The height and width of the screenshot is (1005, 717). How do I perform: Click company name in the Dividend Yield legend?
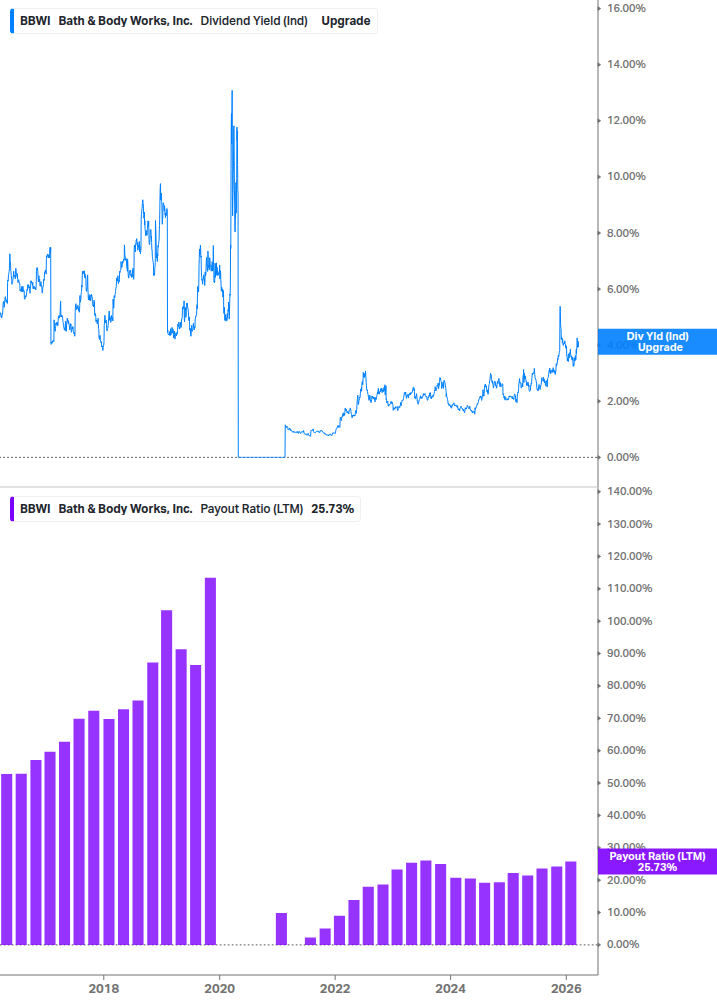tap(126, 21)
